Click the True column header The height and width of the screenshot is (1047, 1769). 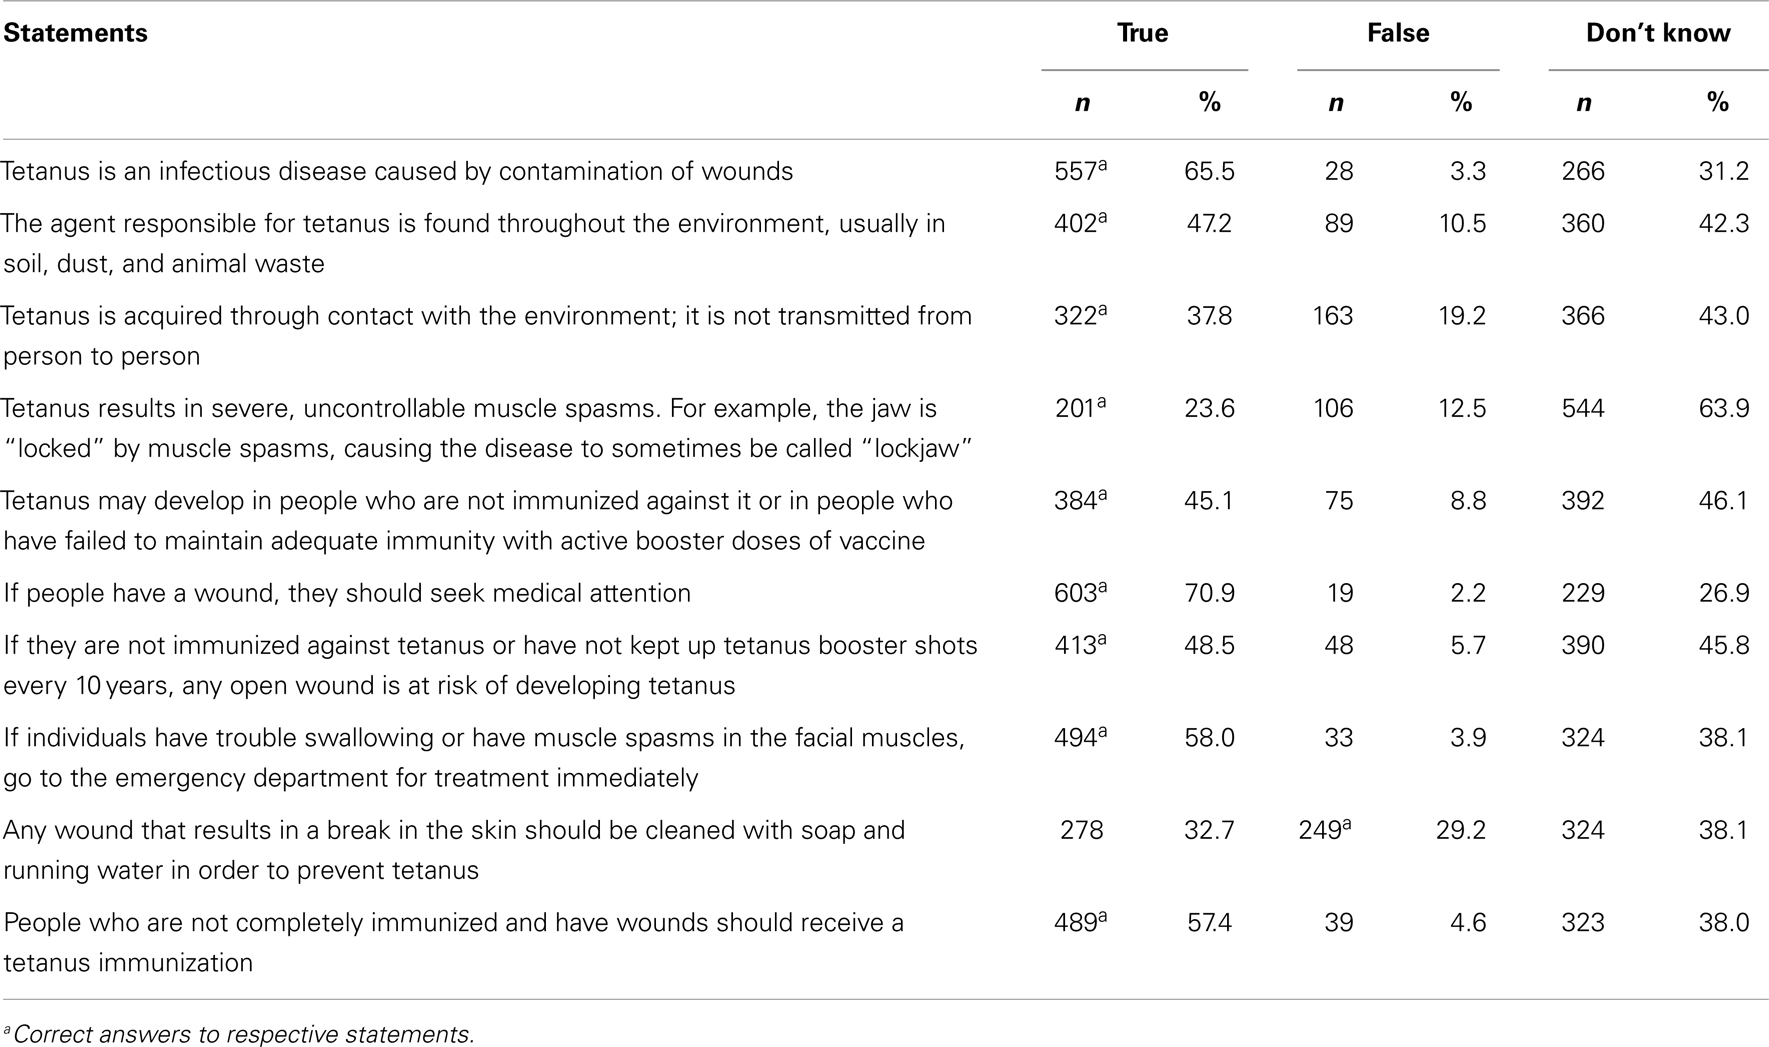point(1142,33)
